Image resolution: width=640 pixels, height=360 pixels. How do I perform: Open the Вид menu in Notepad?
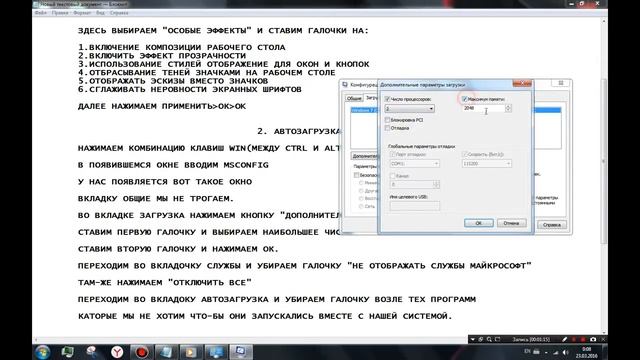100,13
